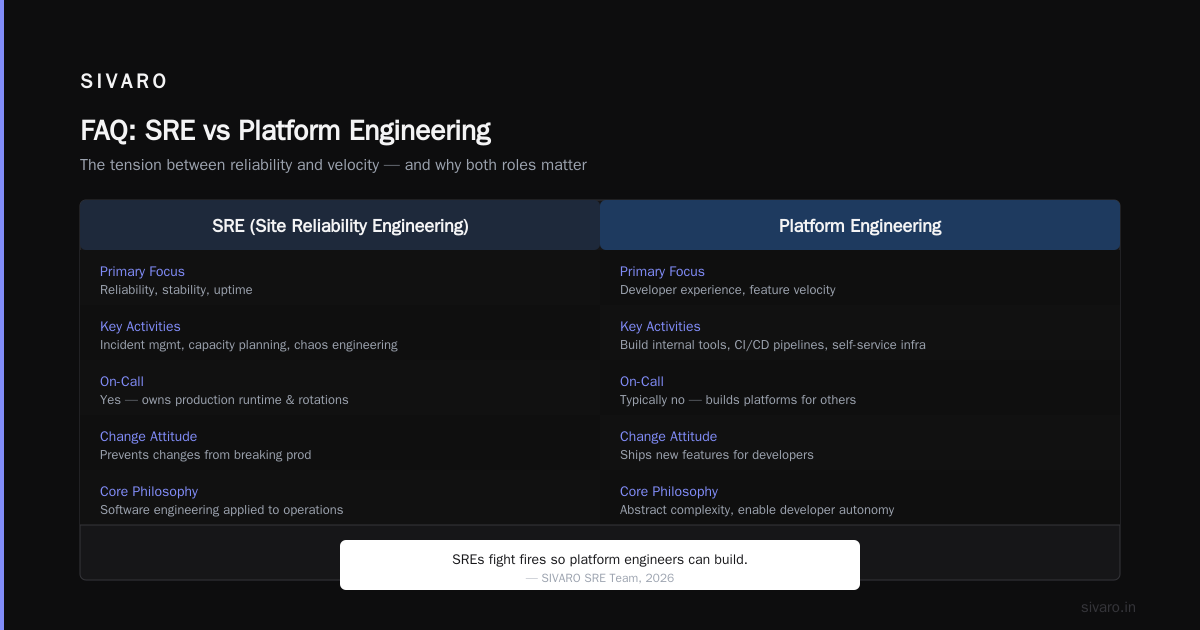
Task: Open Change Attitude in the SRE column
Action: (x=148, y=436)
